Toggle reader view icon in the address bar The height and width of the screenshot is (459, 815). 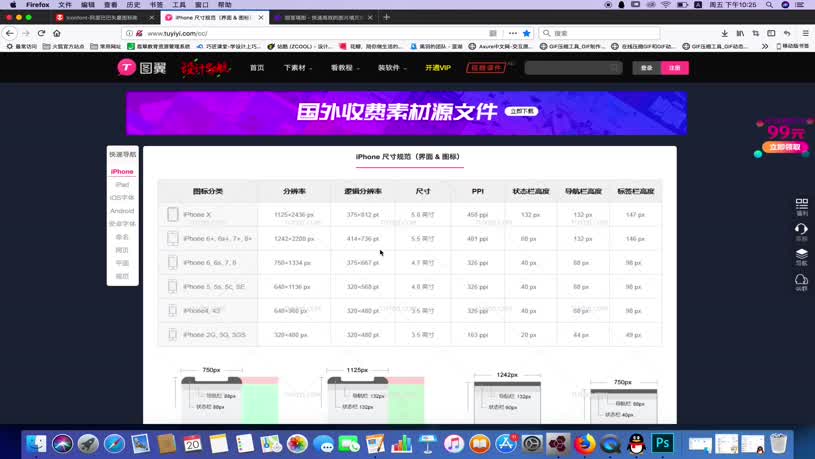click(493, 33)
